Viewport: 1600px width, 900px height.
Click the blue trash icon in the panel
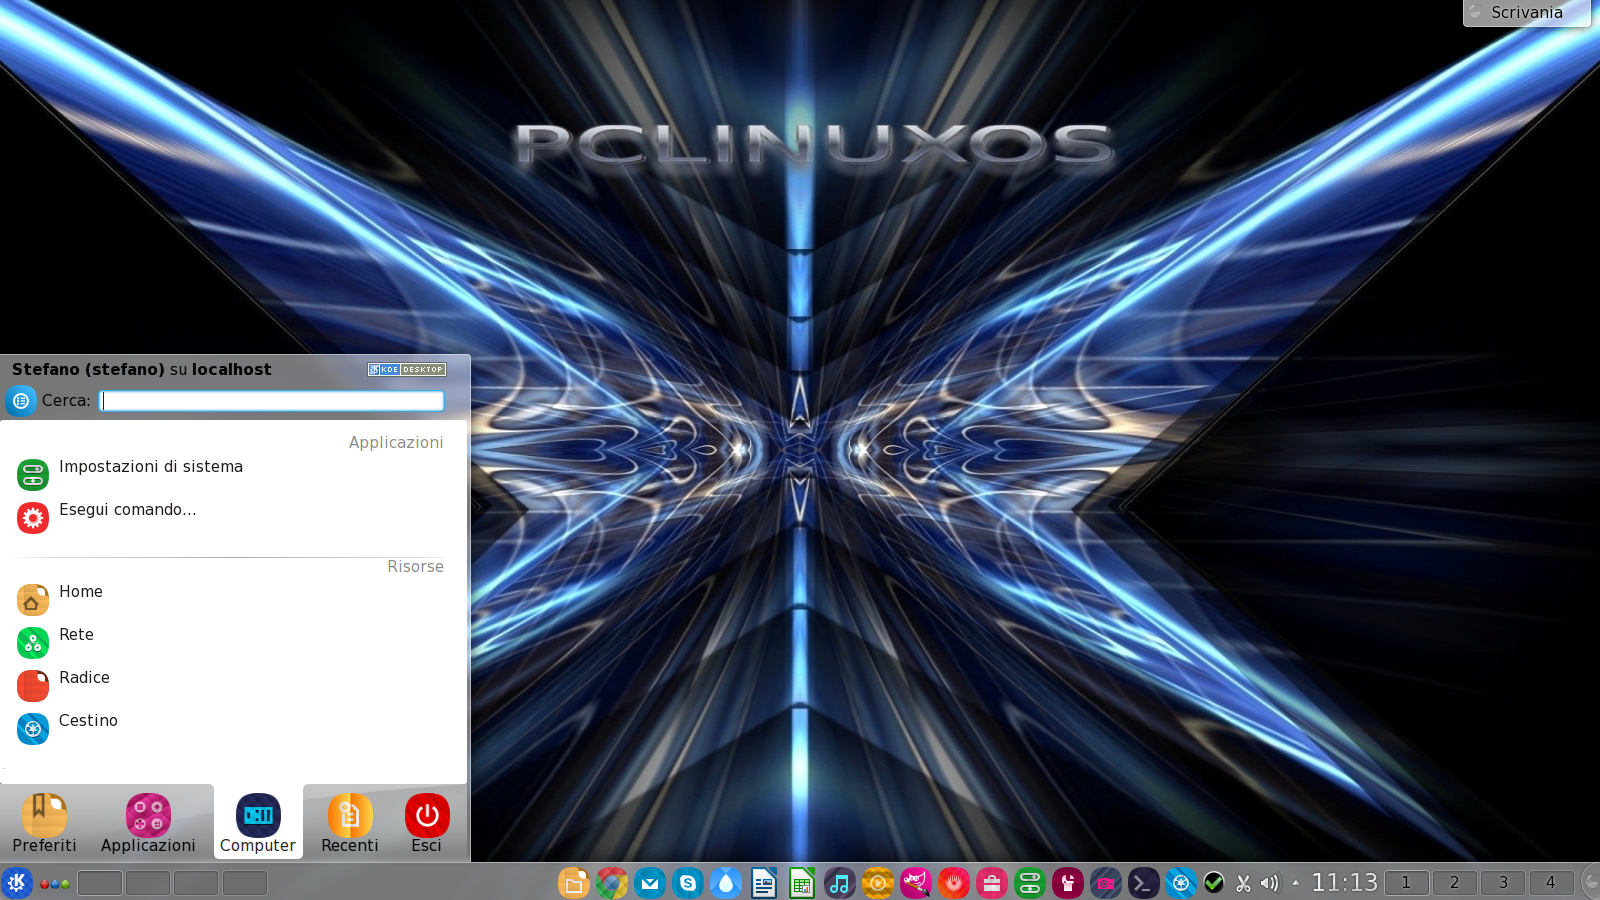(1181, 883)
